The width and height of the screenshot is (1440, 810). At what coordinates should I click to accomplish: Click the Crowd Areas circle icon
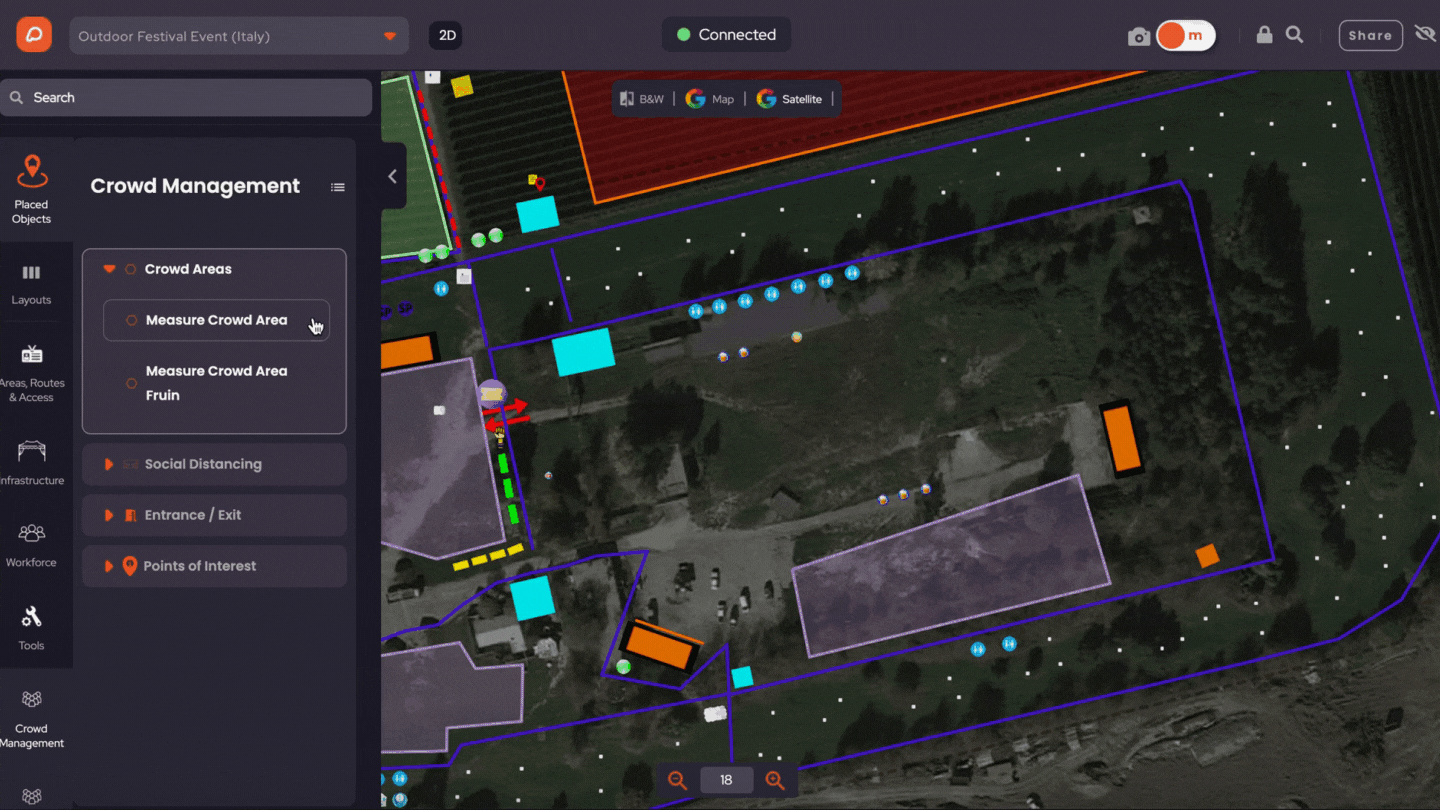point(131,269)
